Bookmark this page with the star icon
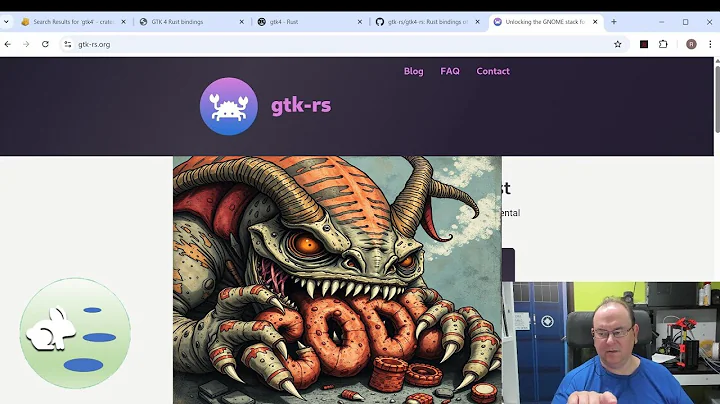 click(618, 44)
